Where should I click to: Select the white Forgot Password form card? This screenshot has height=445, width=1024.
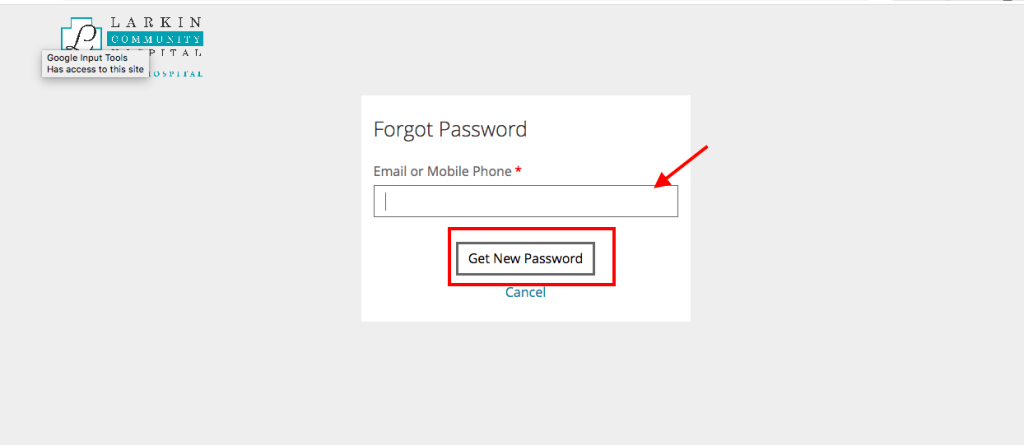(x=526, y=208)
